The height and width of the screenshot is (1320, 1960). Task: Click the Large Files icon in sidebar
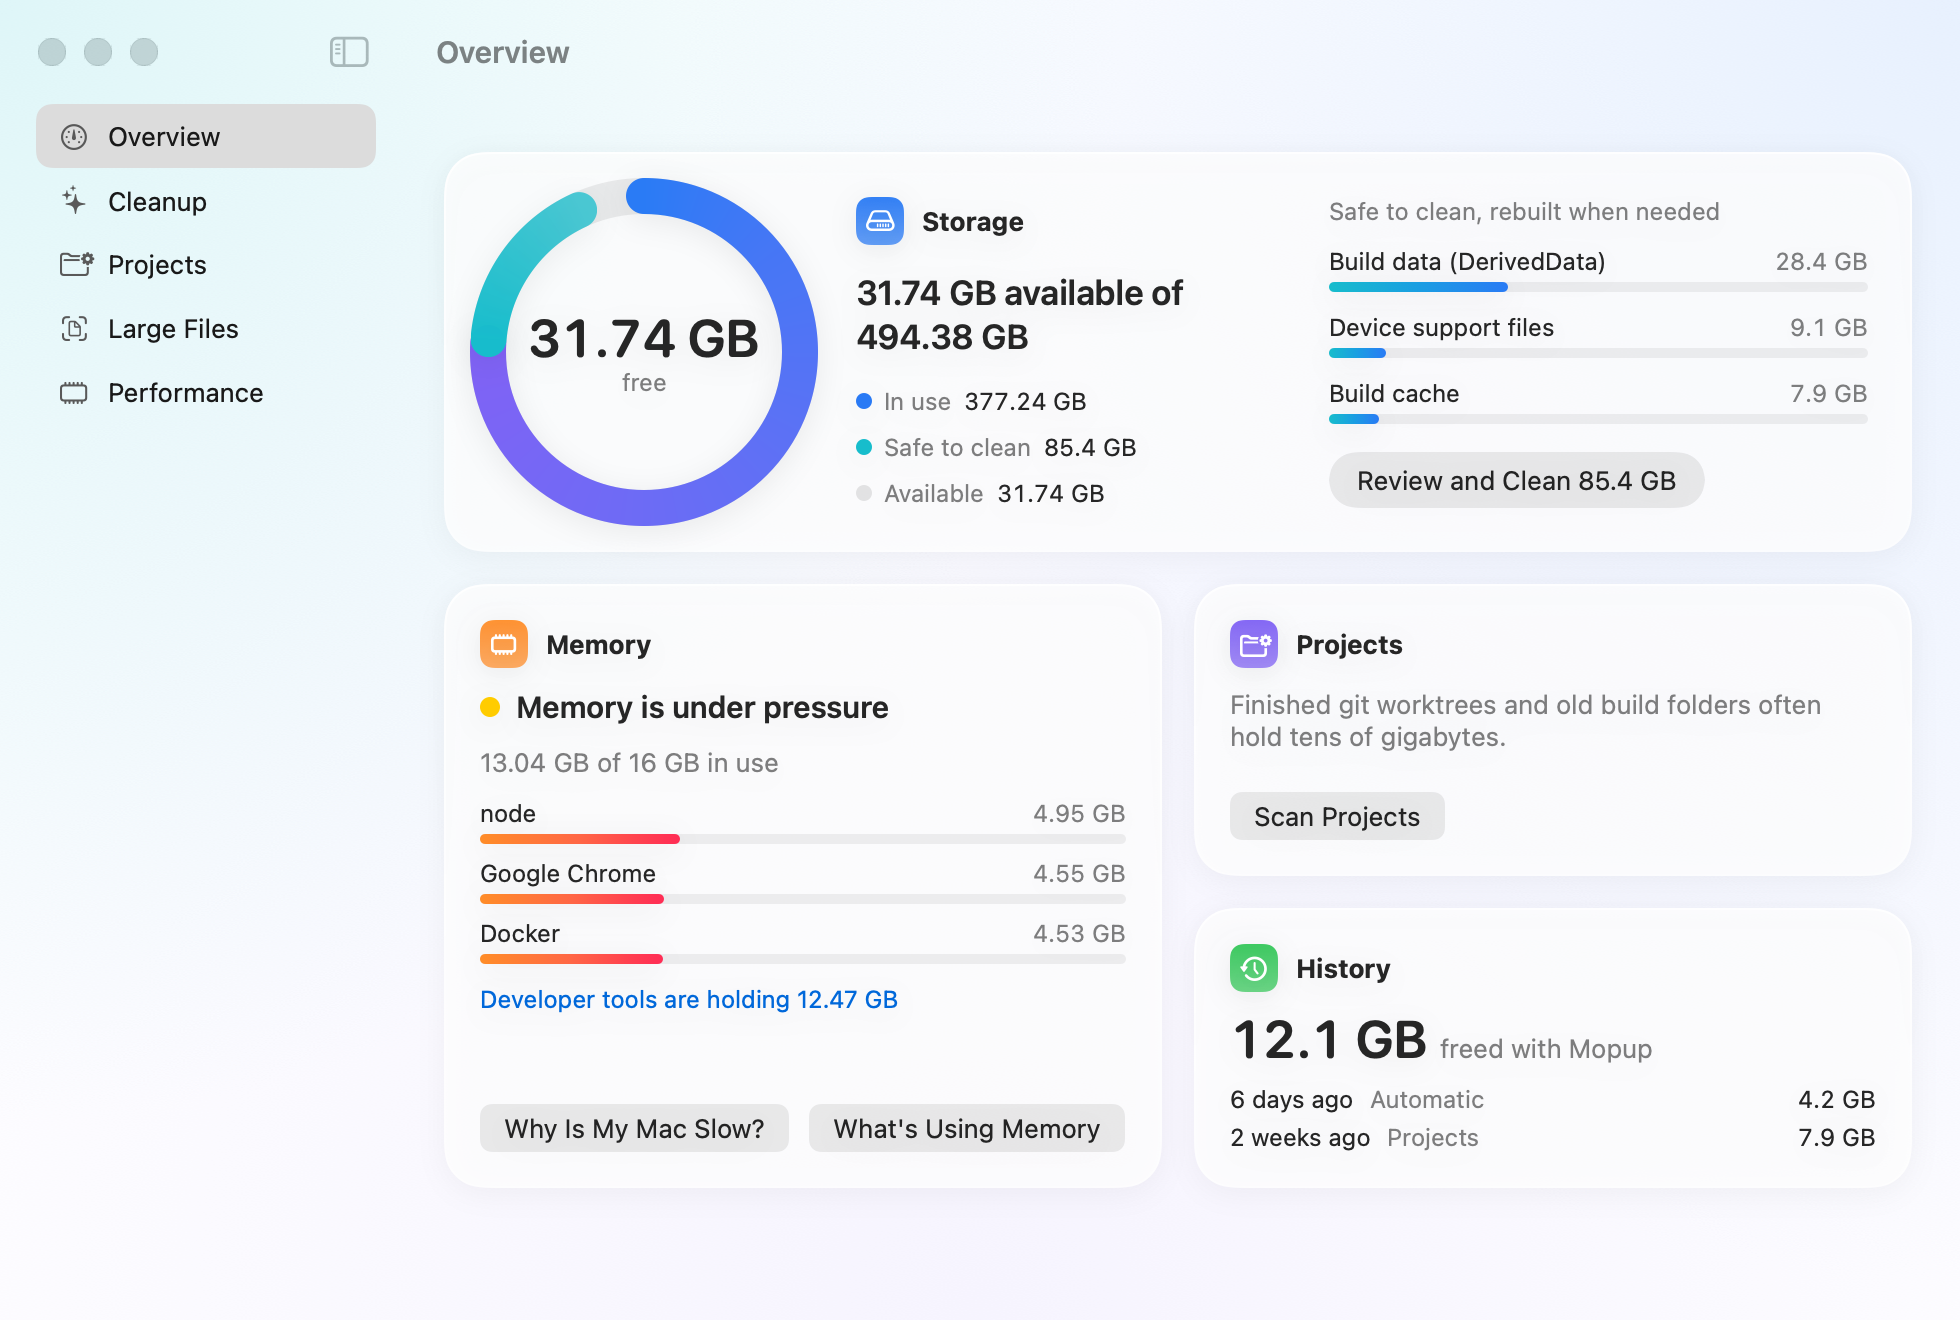(x=74, y=328)
